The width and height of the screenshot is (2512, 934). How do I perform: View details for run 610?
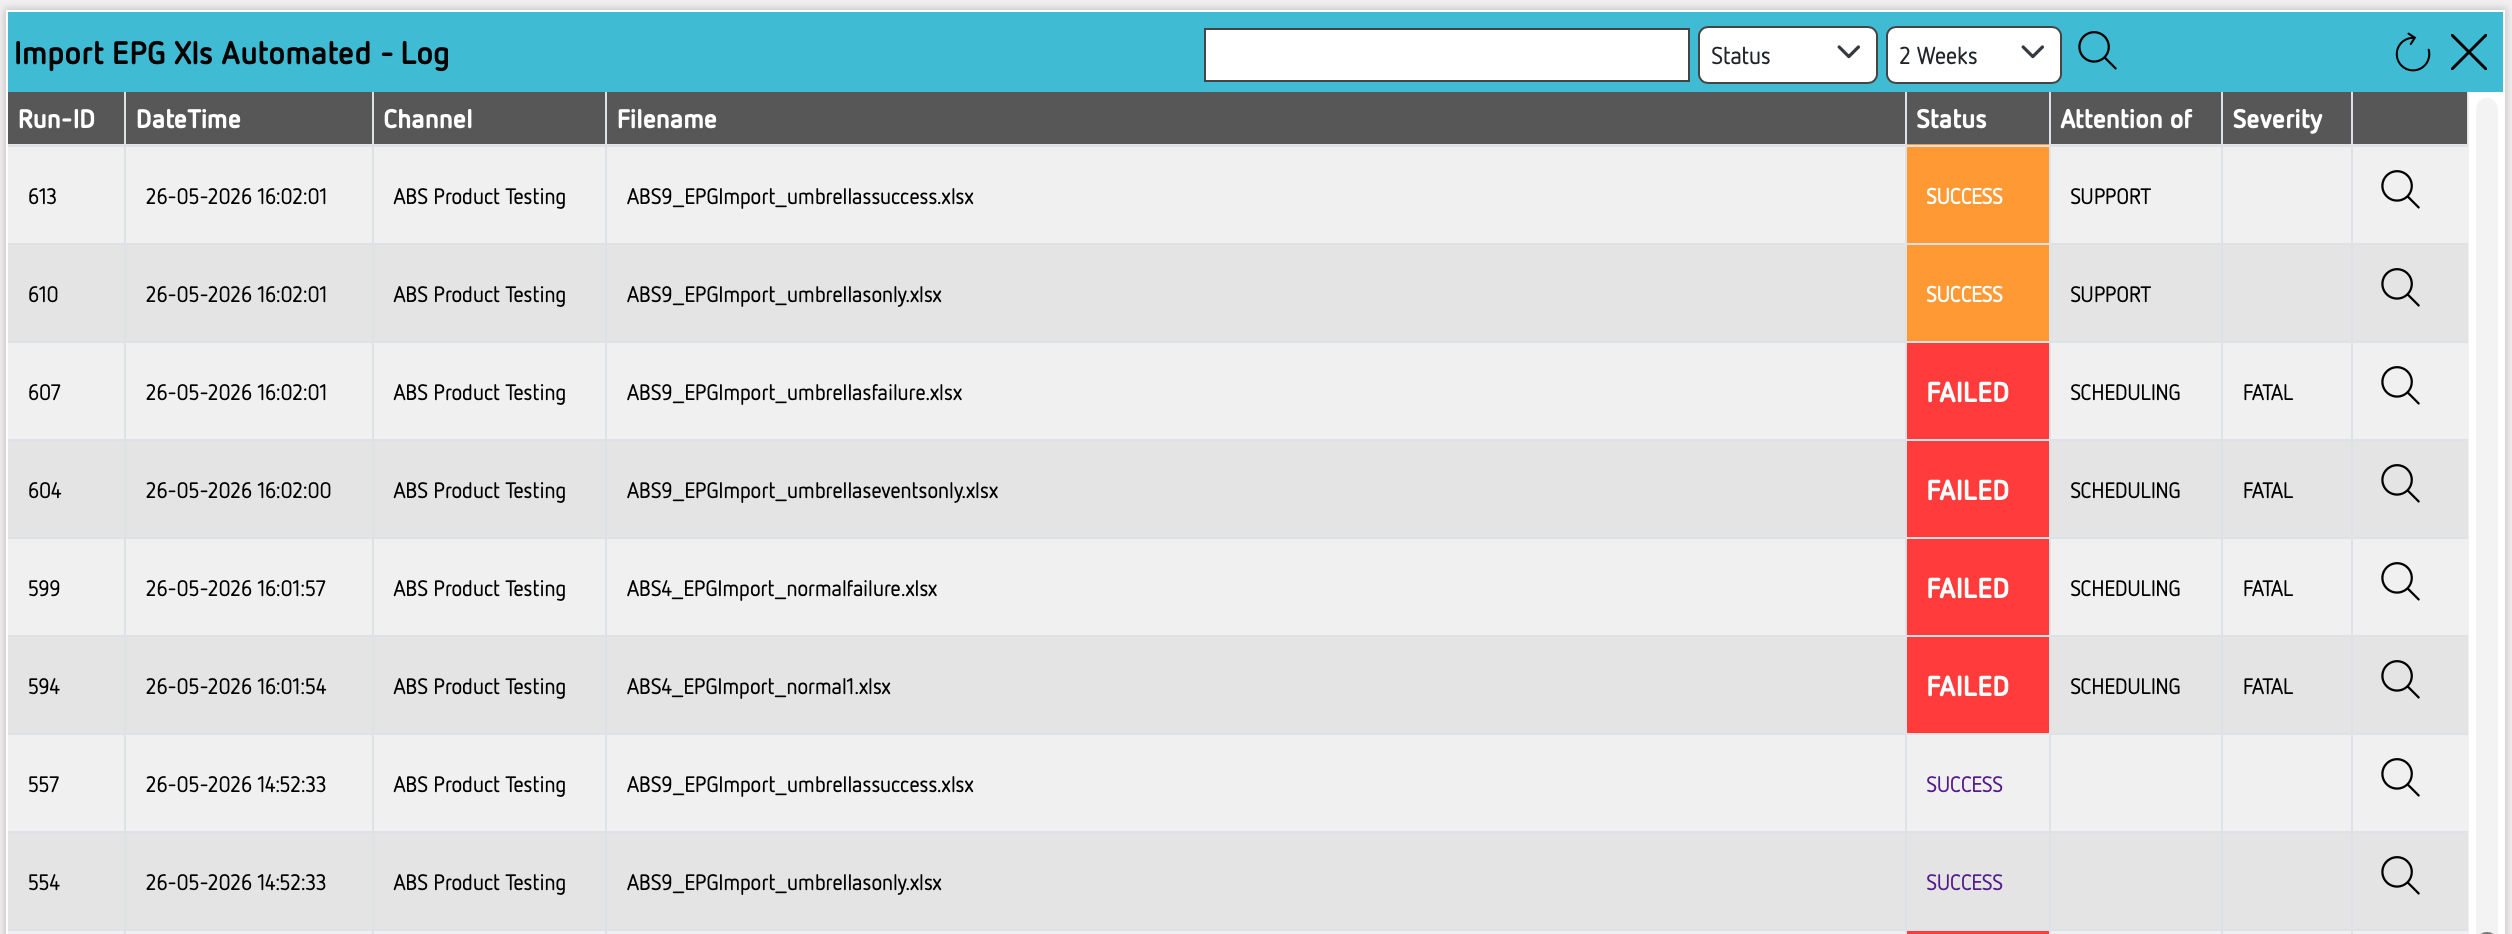click(2400, 288)
